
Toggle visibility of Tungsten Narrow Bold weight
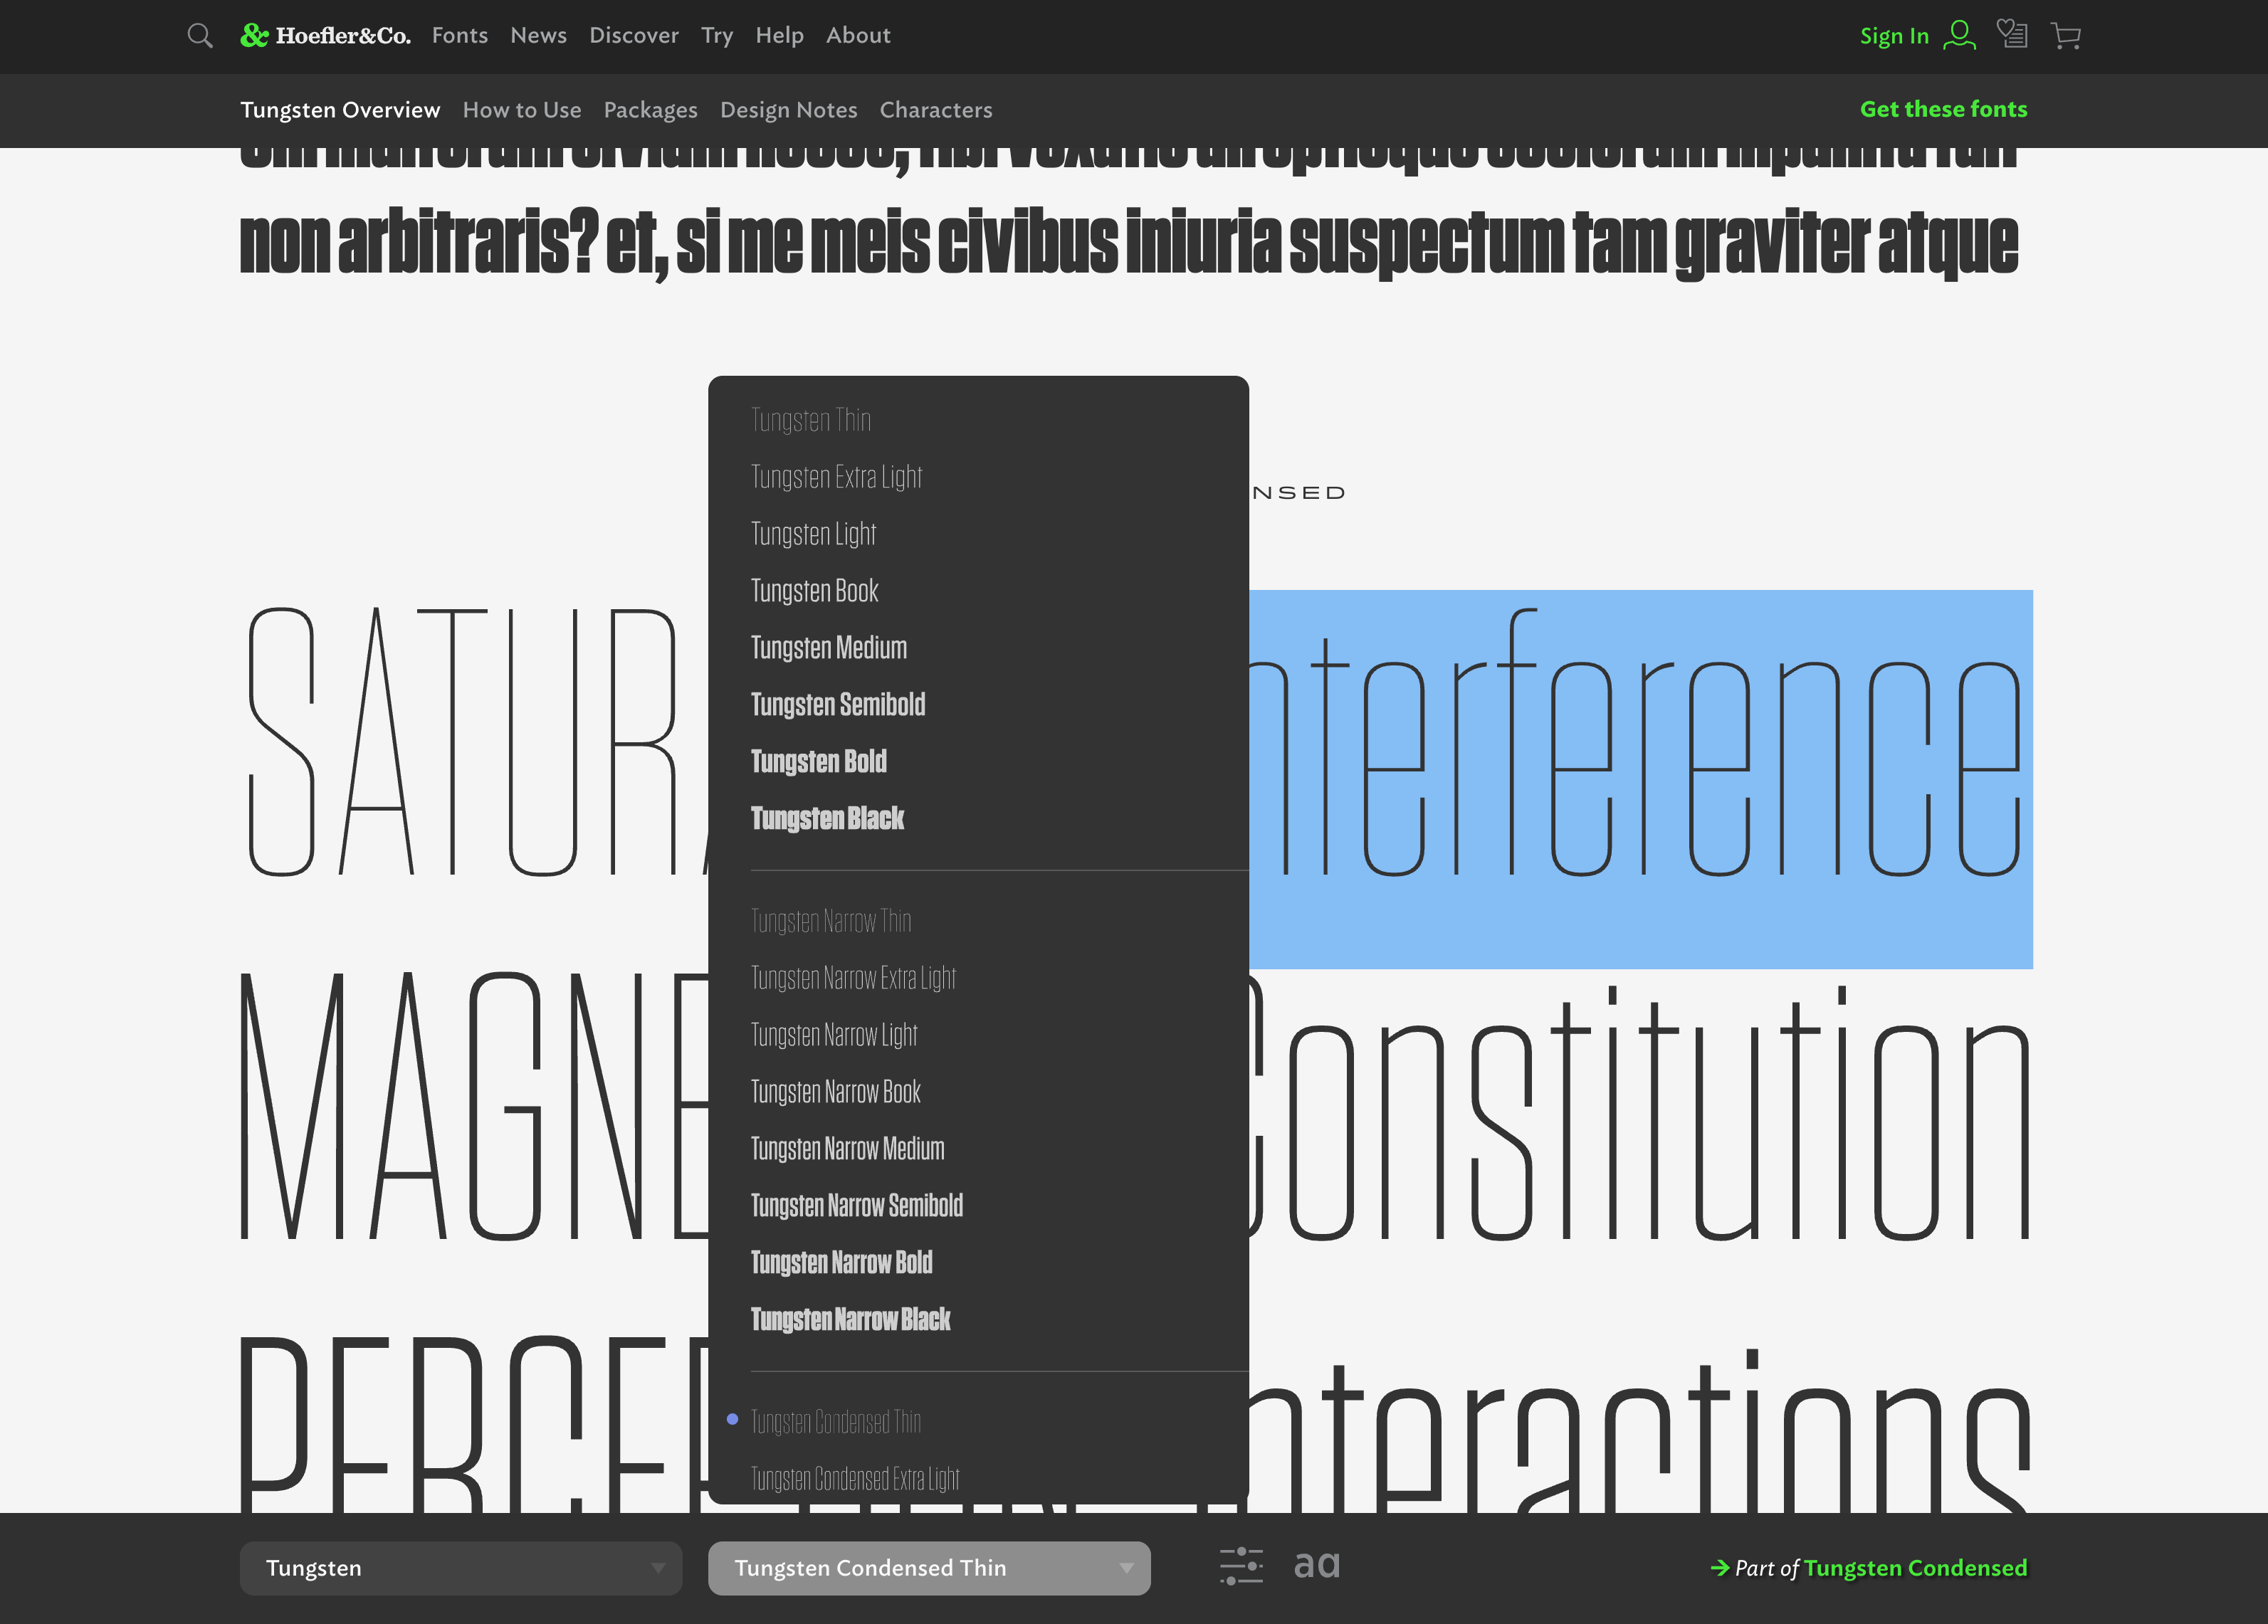coord(842,1262)
